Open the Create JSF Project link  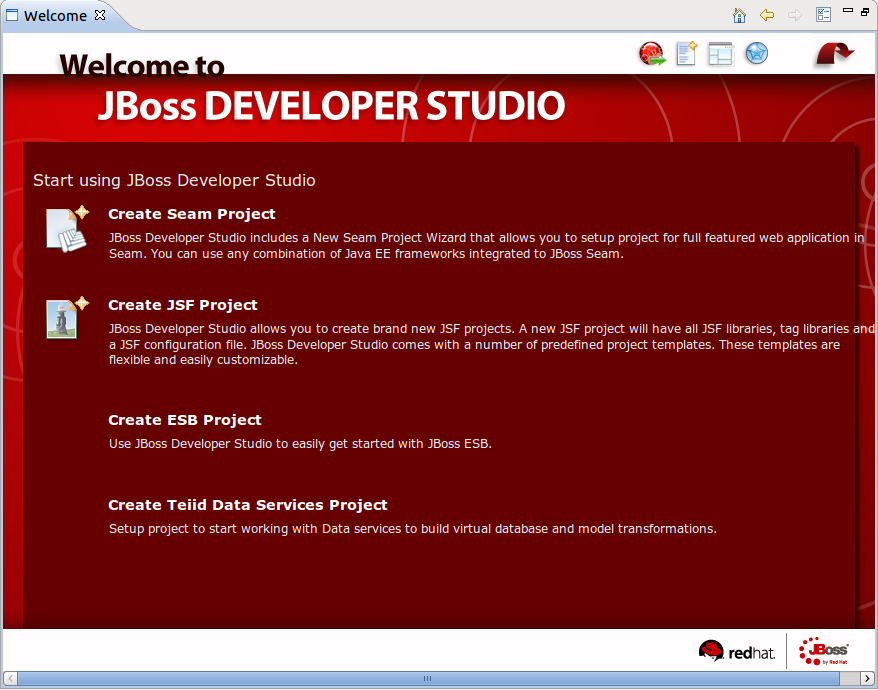point(183,305)
